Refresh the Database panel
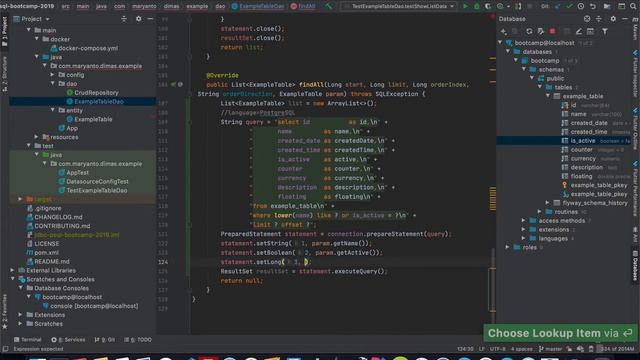Screen dimensions: 640x360 pyautogui.click(x=529, y=31)
